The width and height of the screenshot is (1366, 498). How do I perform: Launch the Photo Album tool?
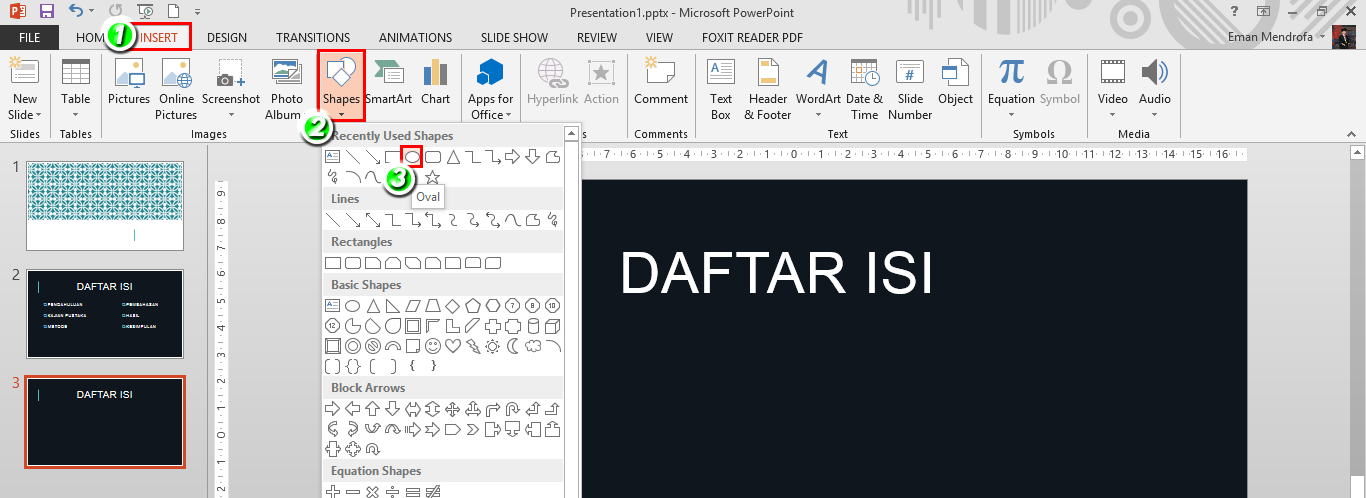[286, 89]
